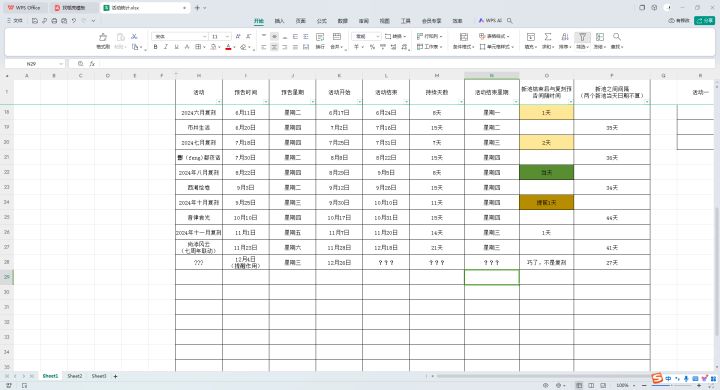Screen dimensions: 720x390
Task: Open the filter arrow on the 活动开始 header
Action: coord(359,102)
